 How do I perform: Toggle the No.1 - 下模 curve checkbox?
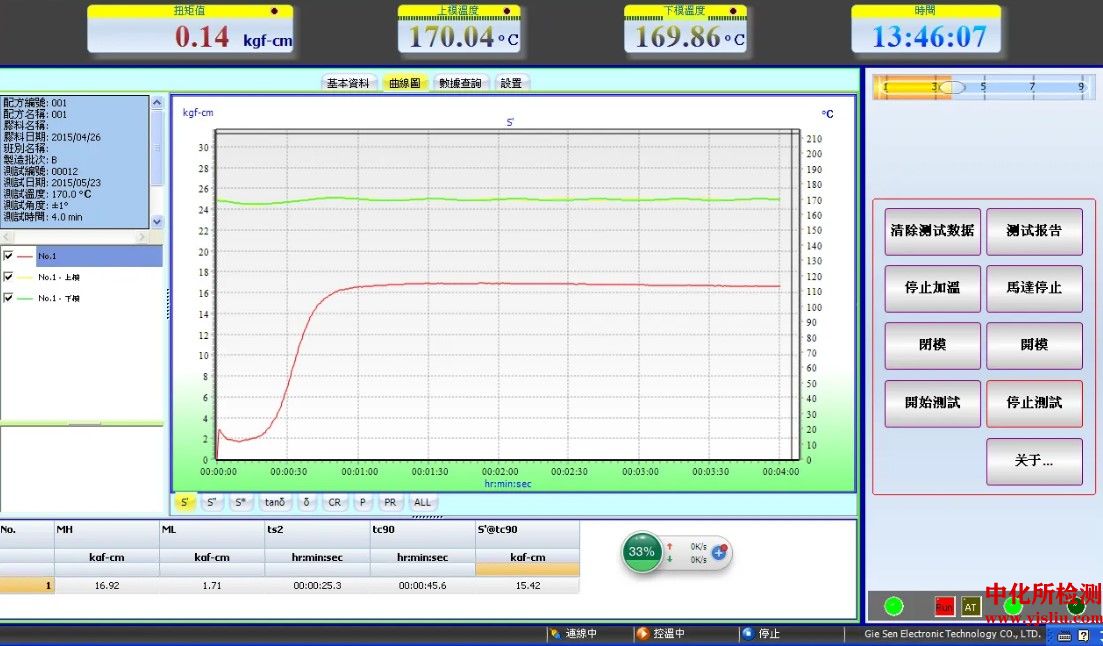tap(8, 298)
